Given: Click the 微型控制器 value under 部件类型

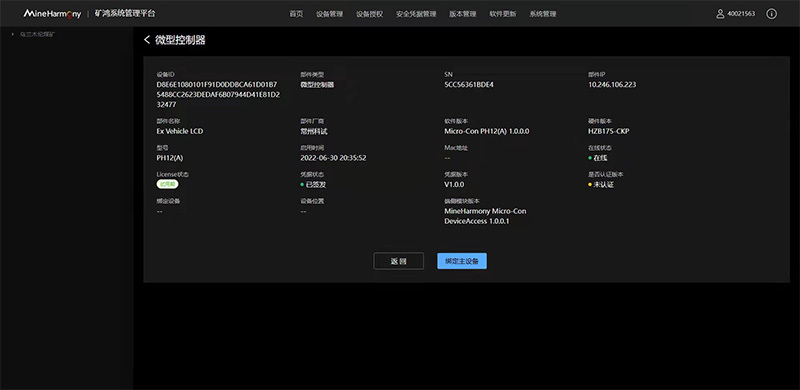Looking at the screenshot, I should pos(317,85).
